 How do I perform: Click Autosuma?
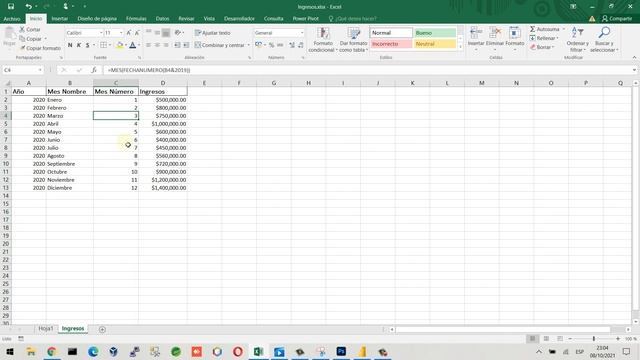tap(545, 29)
